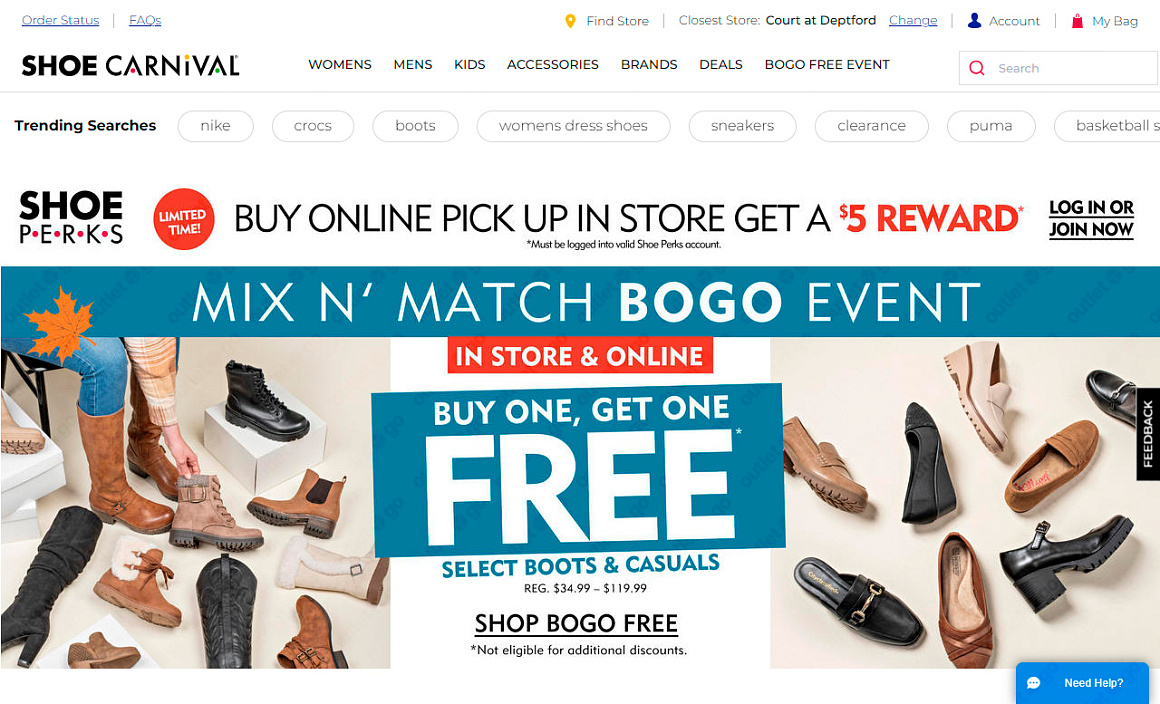Select the womens dress shoes trending chip

tap(573, 126)
